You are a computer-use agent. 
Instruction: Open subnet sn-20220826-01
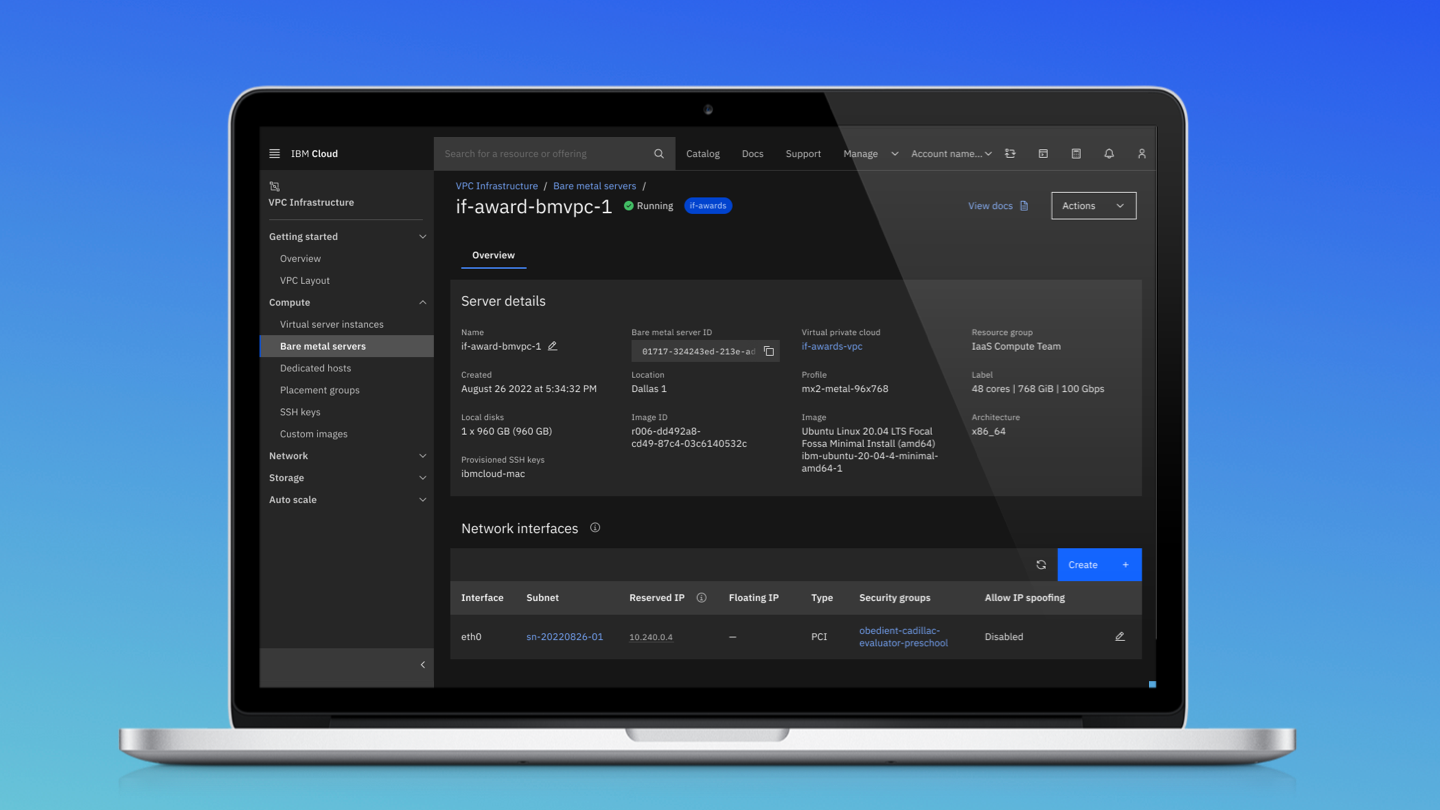coord(564,636)
